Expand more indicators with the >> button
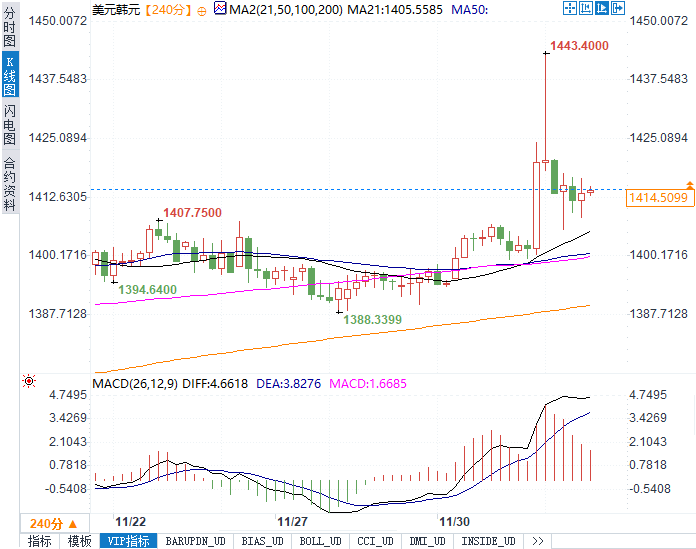This screenshot has height=549, width=696. (537, 541)
